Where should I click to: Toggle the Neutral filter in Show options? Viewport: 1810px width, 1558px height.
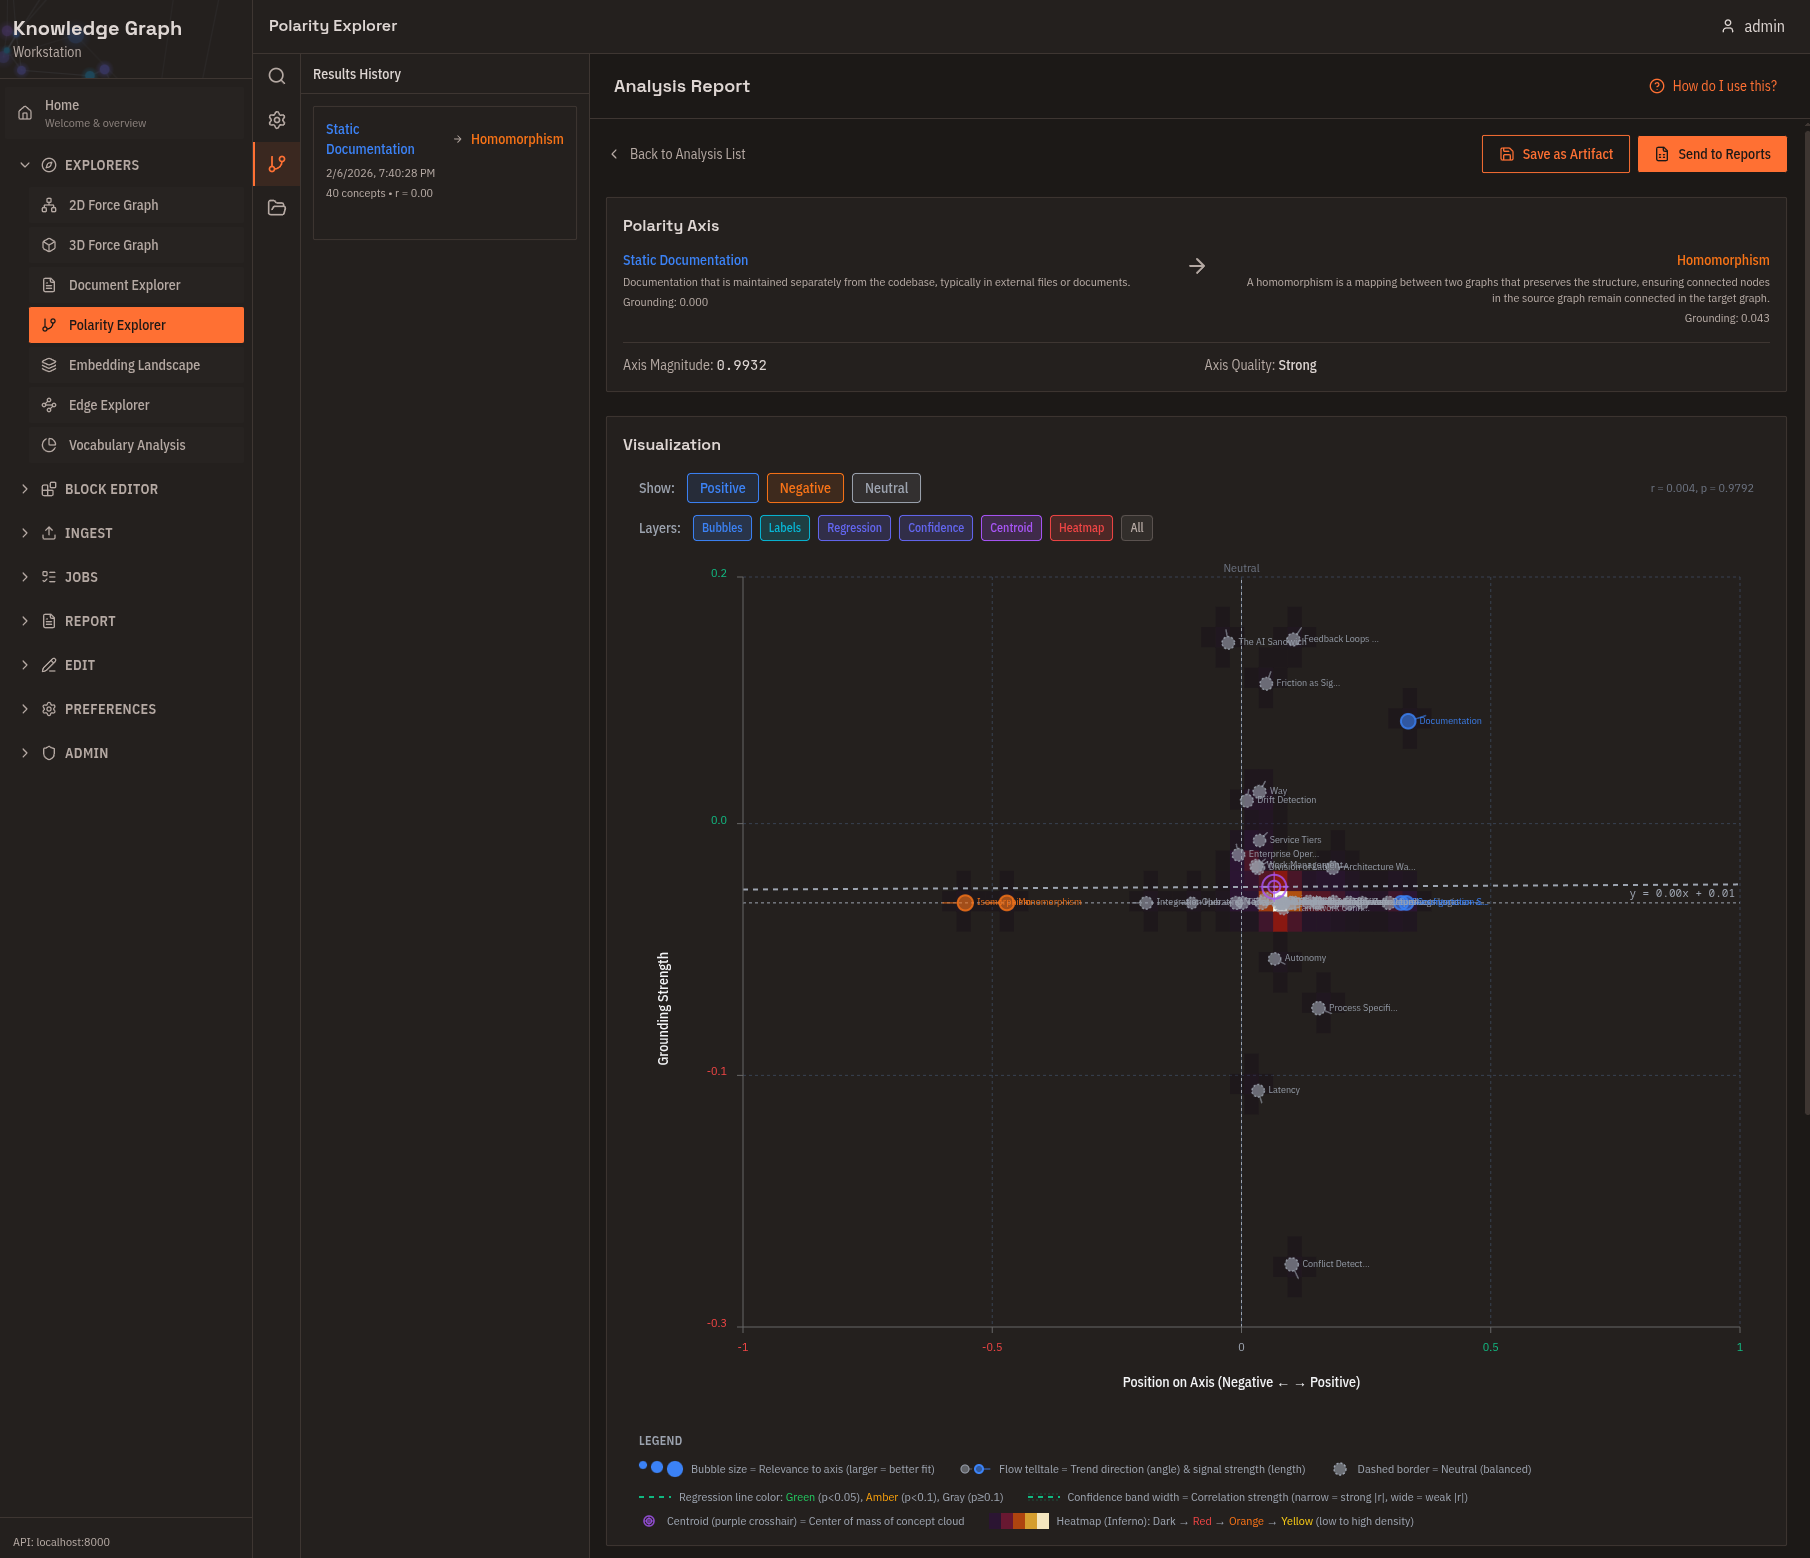886,488
